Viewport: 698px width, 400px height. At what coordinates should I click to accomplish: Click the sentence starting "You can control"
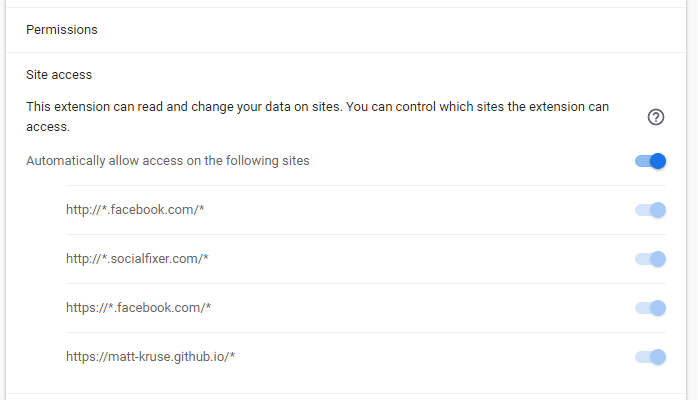click(x=477, y=107)
